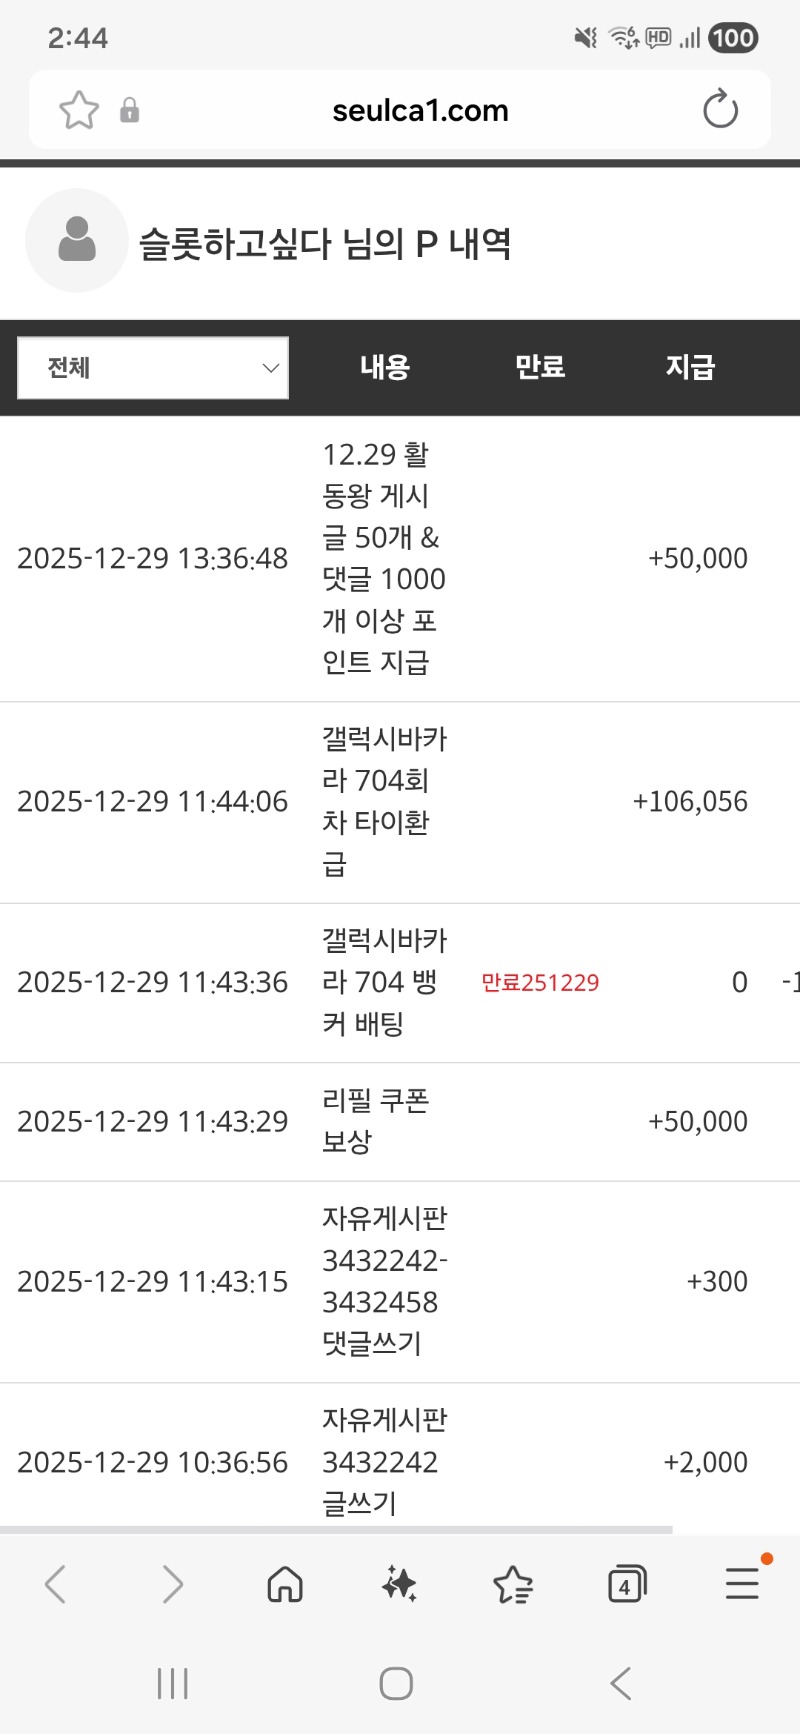Tap the 리필 쿠폰 보상 entry
This screenshot has width=800, height=1734.
point(375,1121)
